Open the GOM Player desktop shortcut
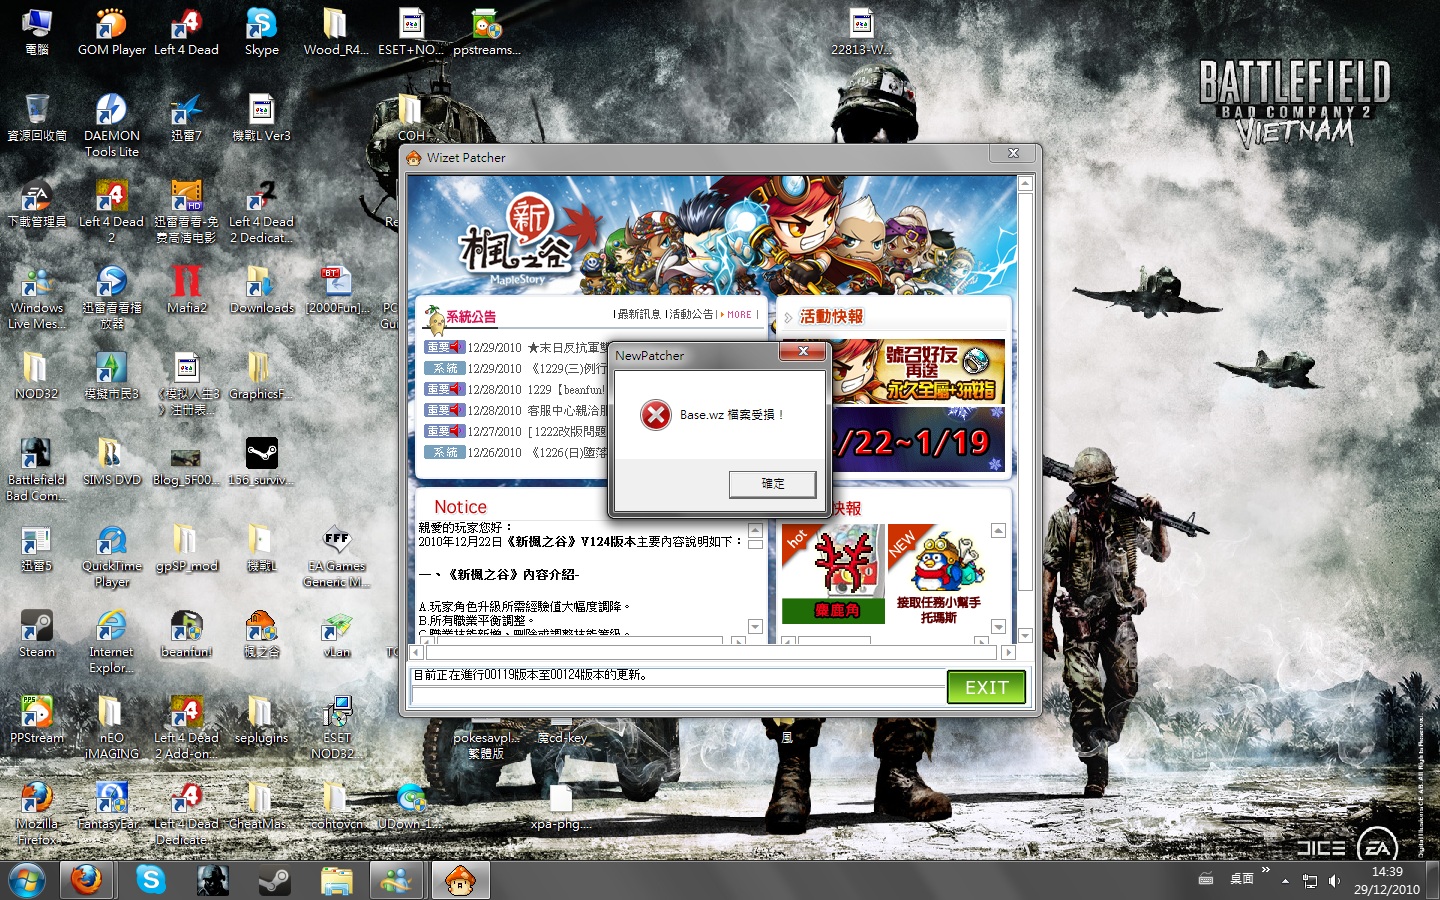 (x=111, y=32)
